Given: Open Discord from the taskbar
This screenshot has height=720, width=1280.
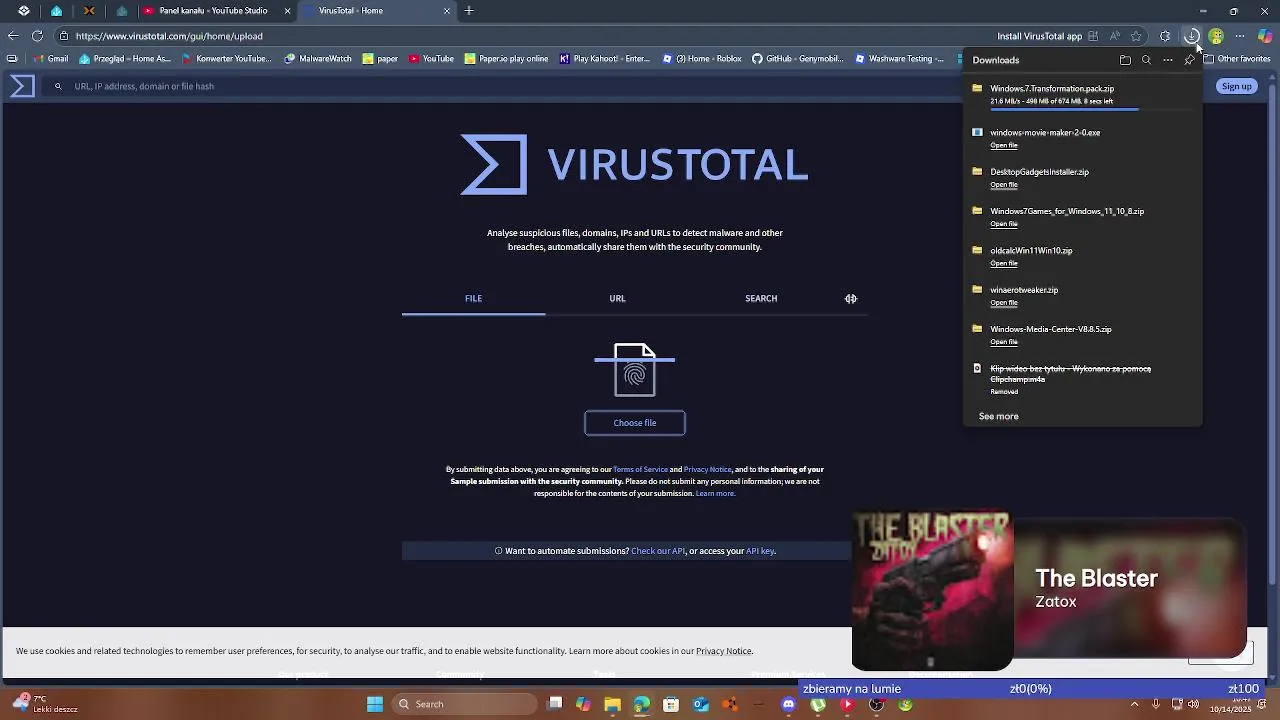Looking at the screenshot, I should 788,704.
